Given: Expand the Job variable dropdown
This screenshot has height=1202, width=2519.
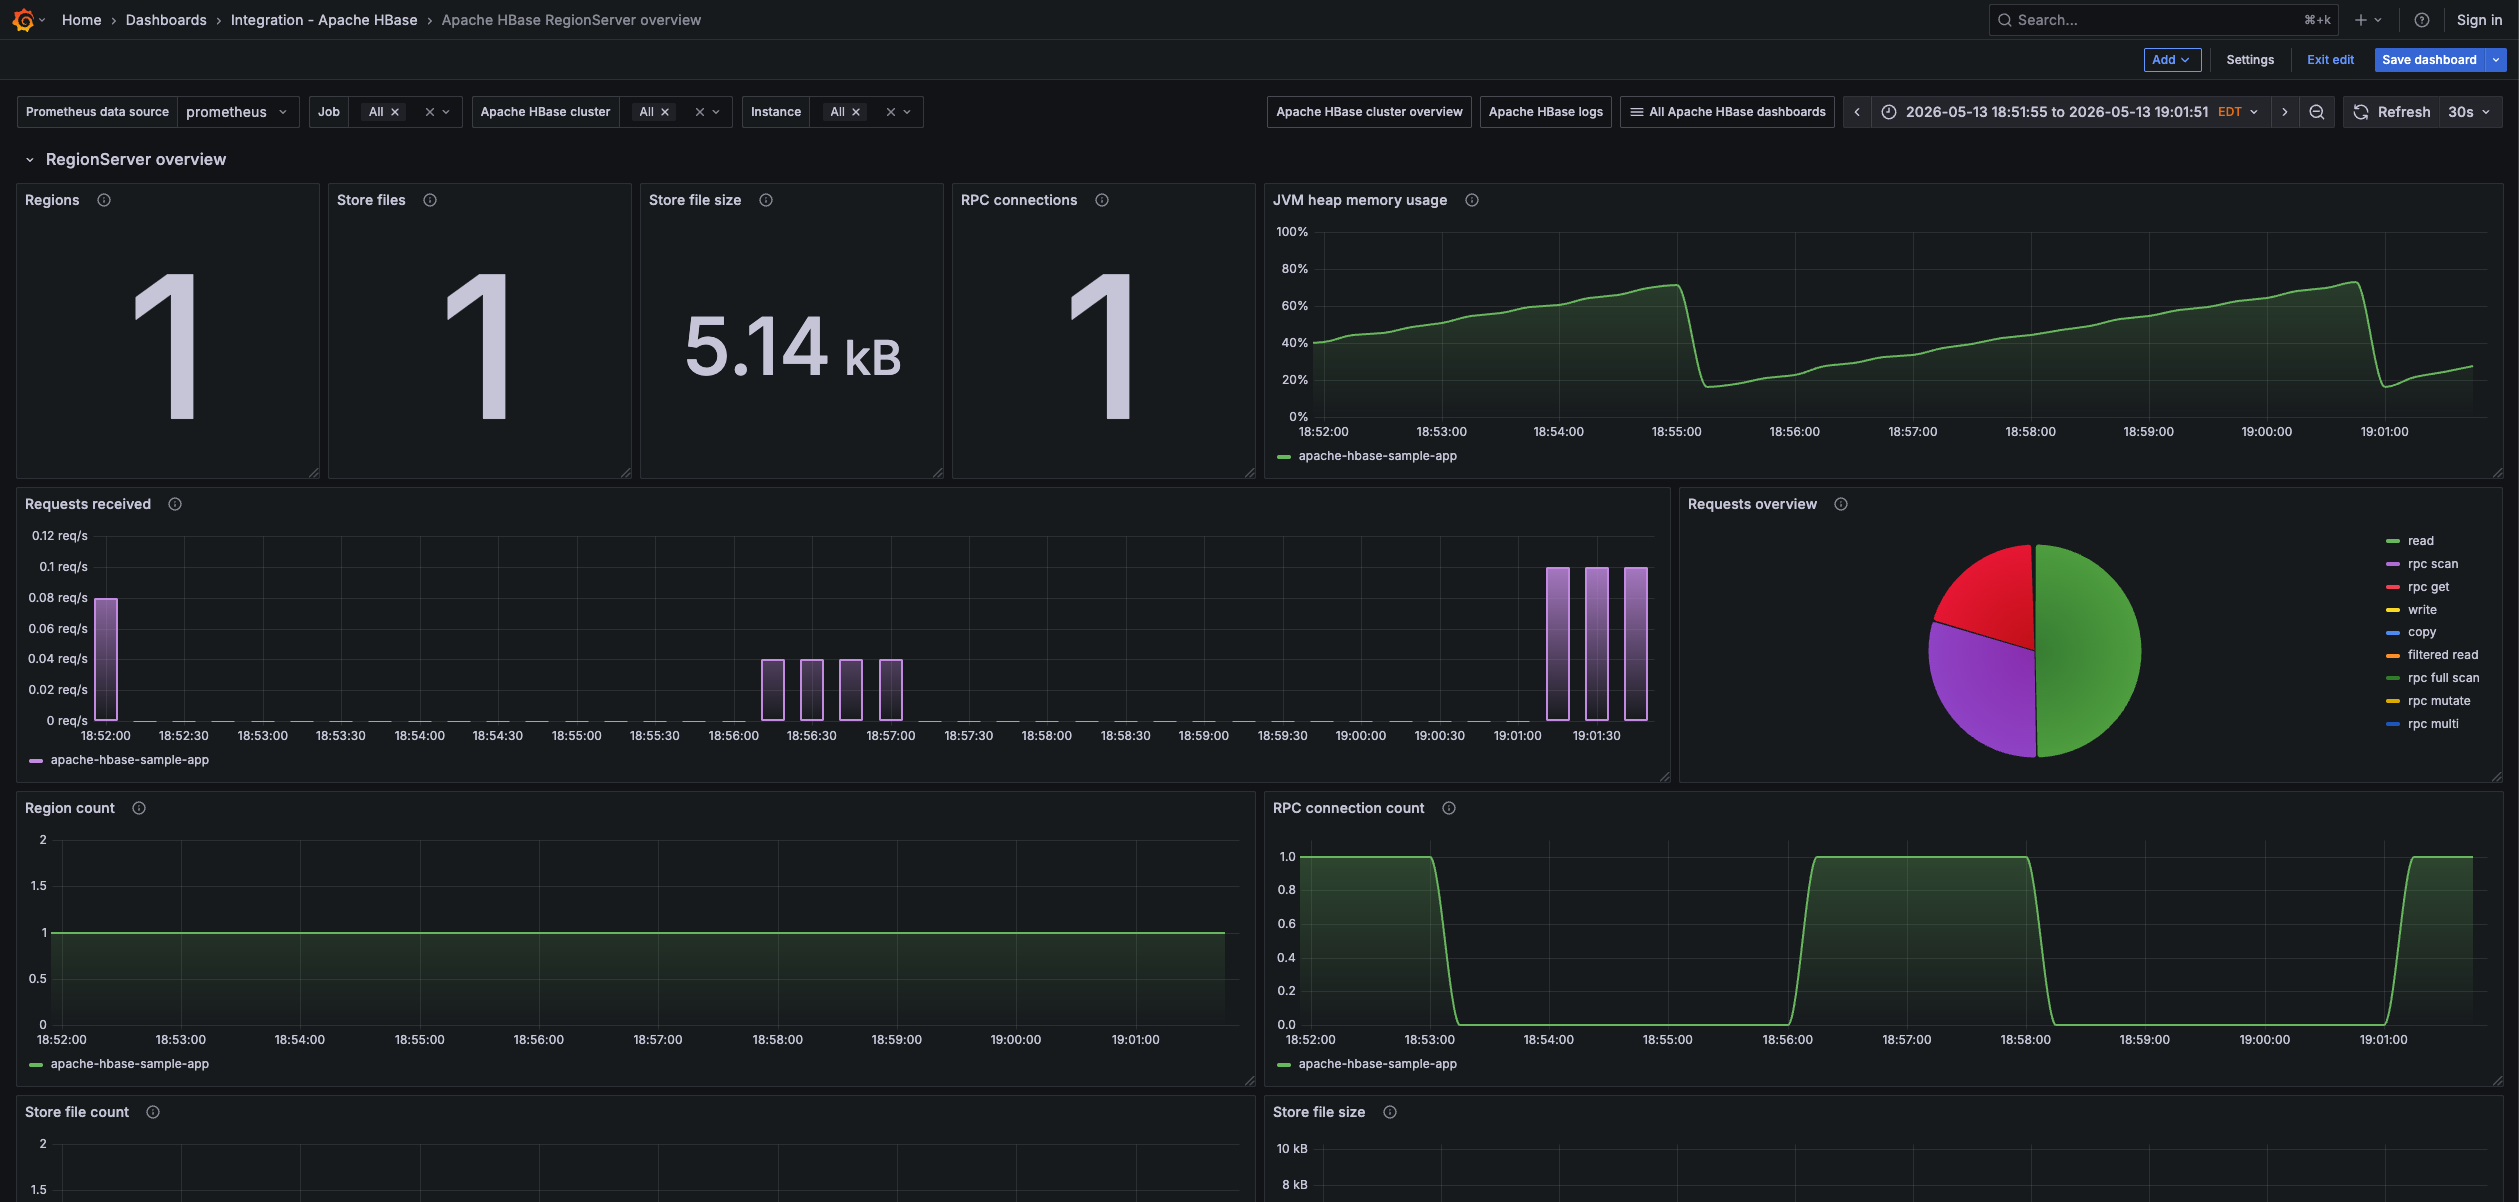Looking at the screenshot, I should pos(446,112).
